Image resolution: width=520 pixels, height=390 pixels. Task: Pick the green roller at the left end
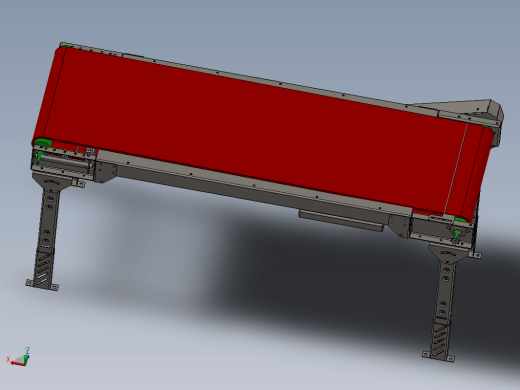pyautogui.click(x=43, y=144)
